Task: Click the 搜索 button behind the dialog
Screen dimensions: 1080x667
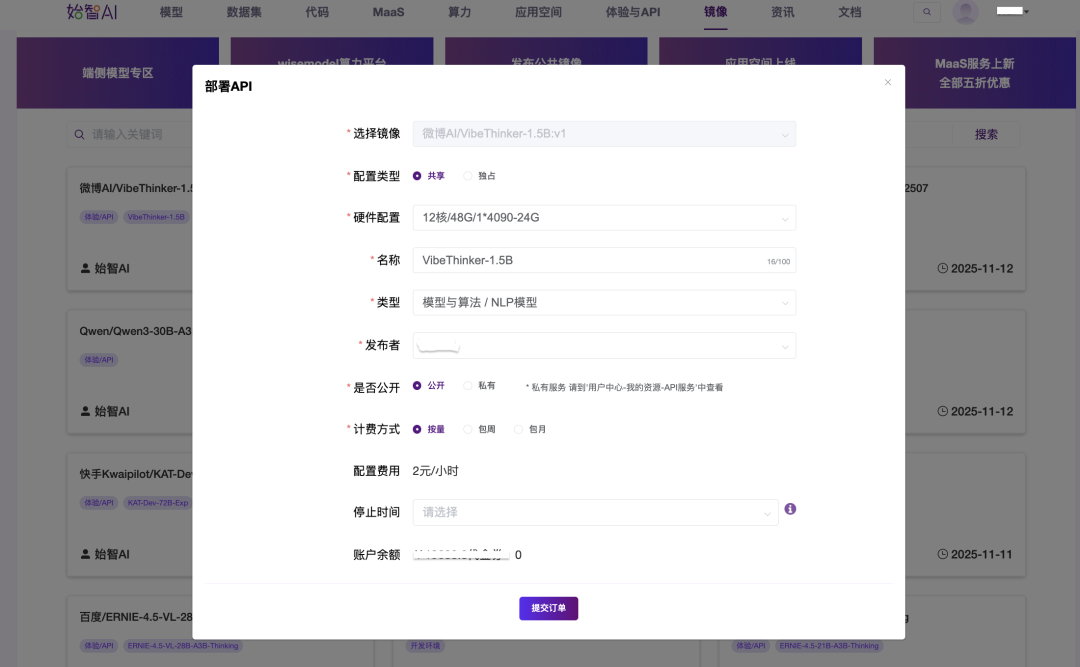Action: (x=986, y=134)
